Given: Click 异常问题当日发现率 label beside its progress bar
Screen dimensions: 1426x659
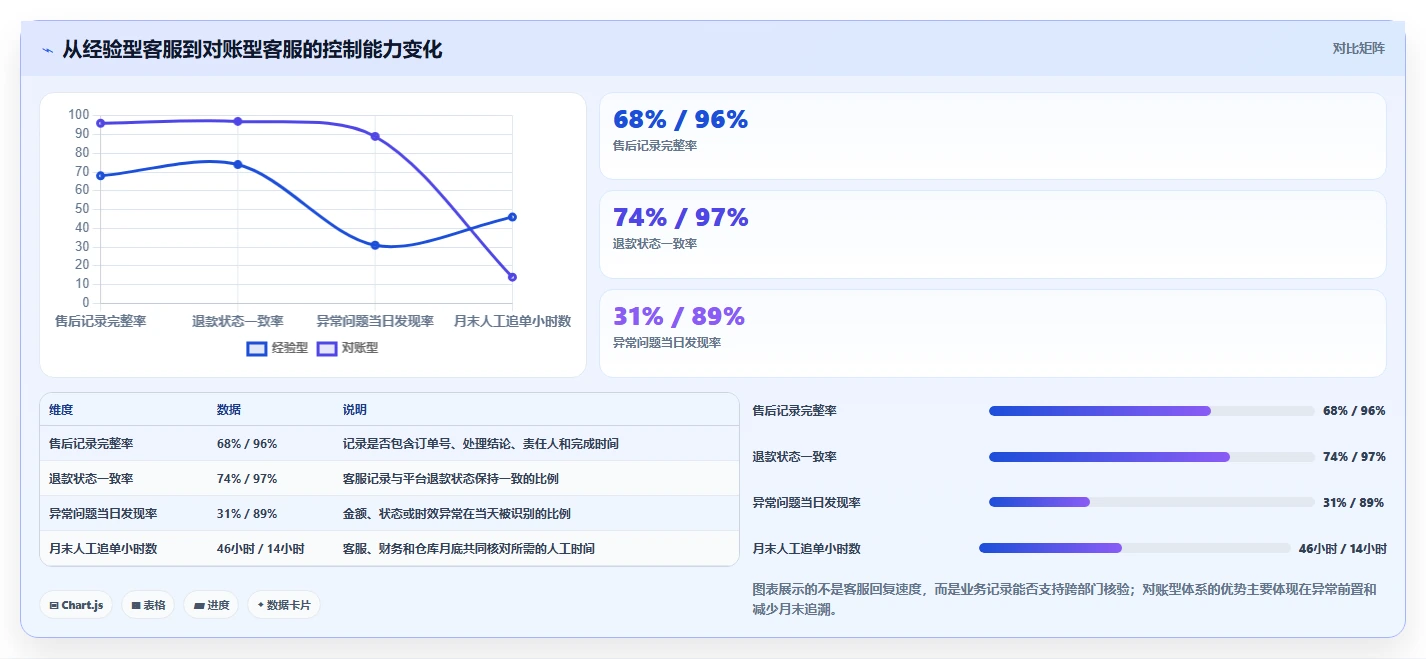Looking at the screenshot, I should click(x=807, y=502).
